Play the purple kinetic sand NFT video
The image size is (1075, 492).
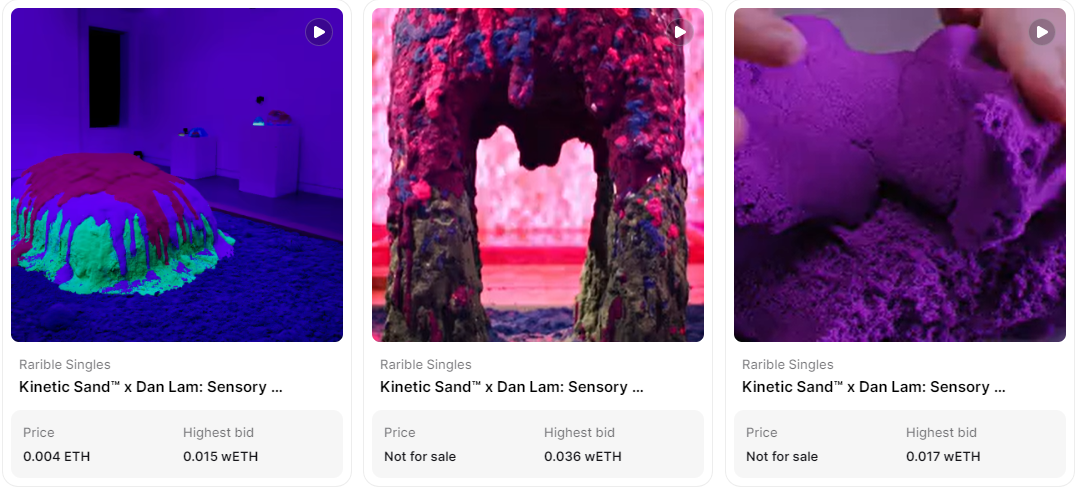coord(1041,32)
